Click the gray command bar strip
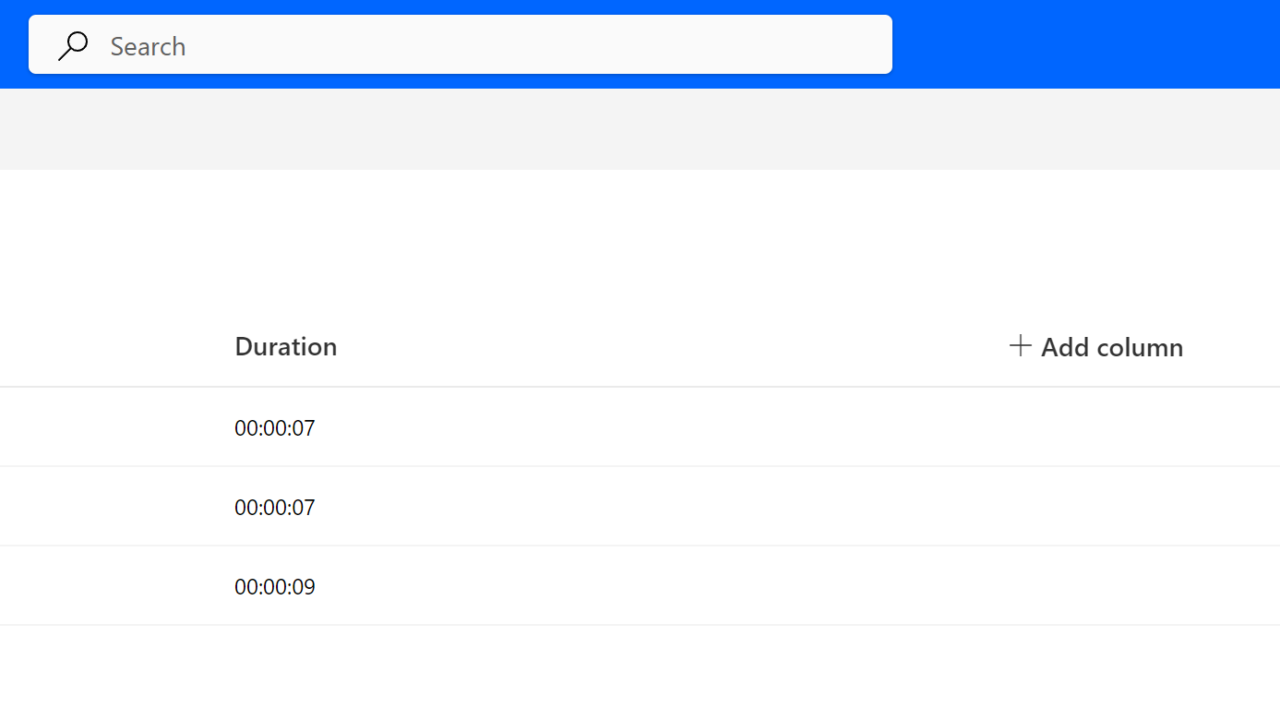Image resolution: width=1280 pixels, height=720 pixels. point(640,129)
